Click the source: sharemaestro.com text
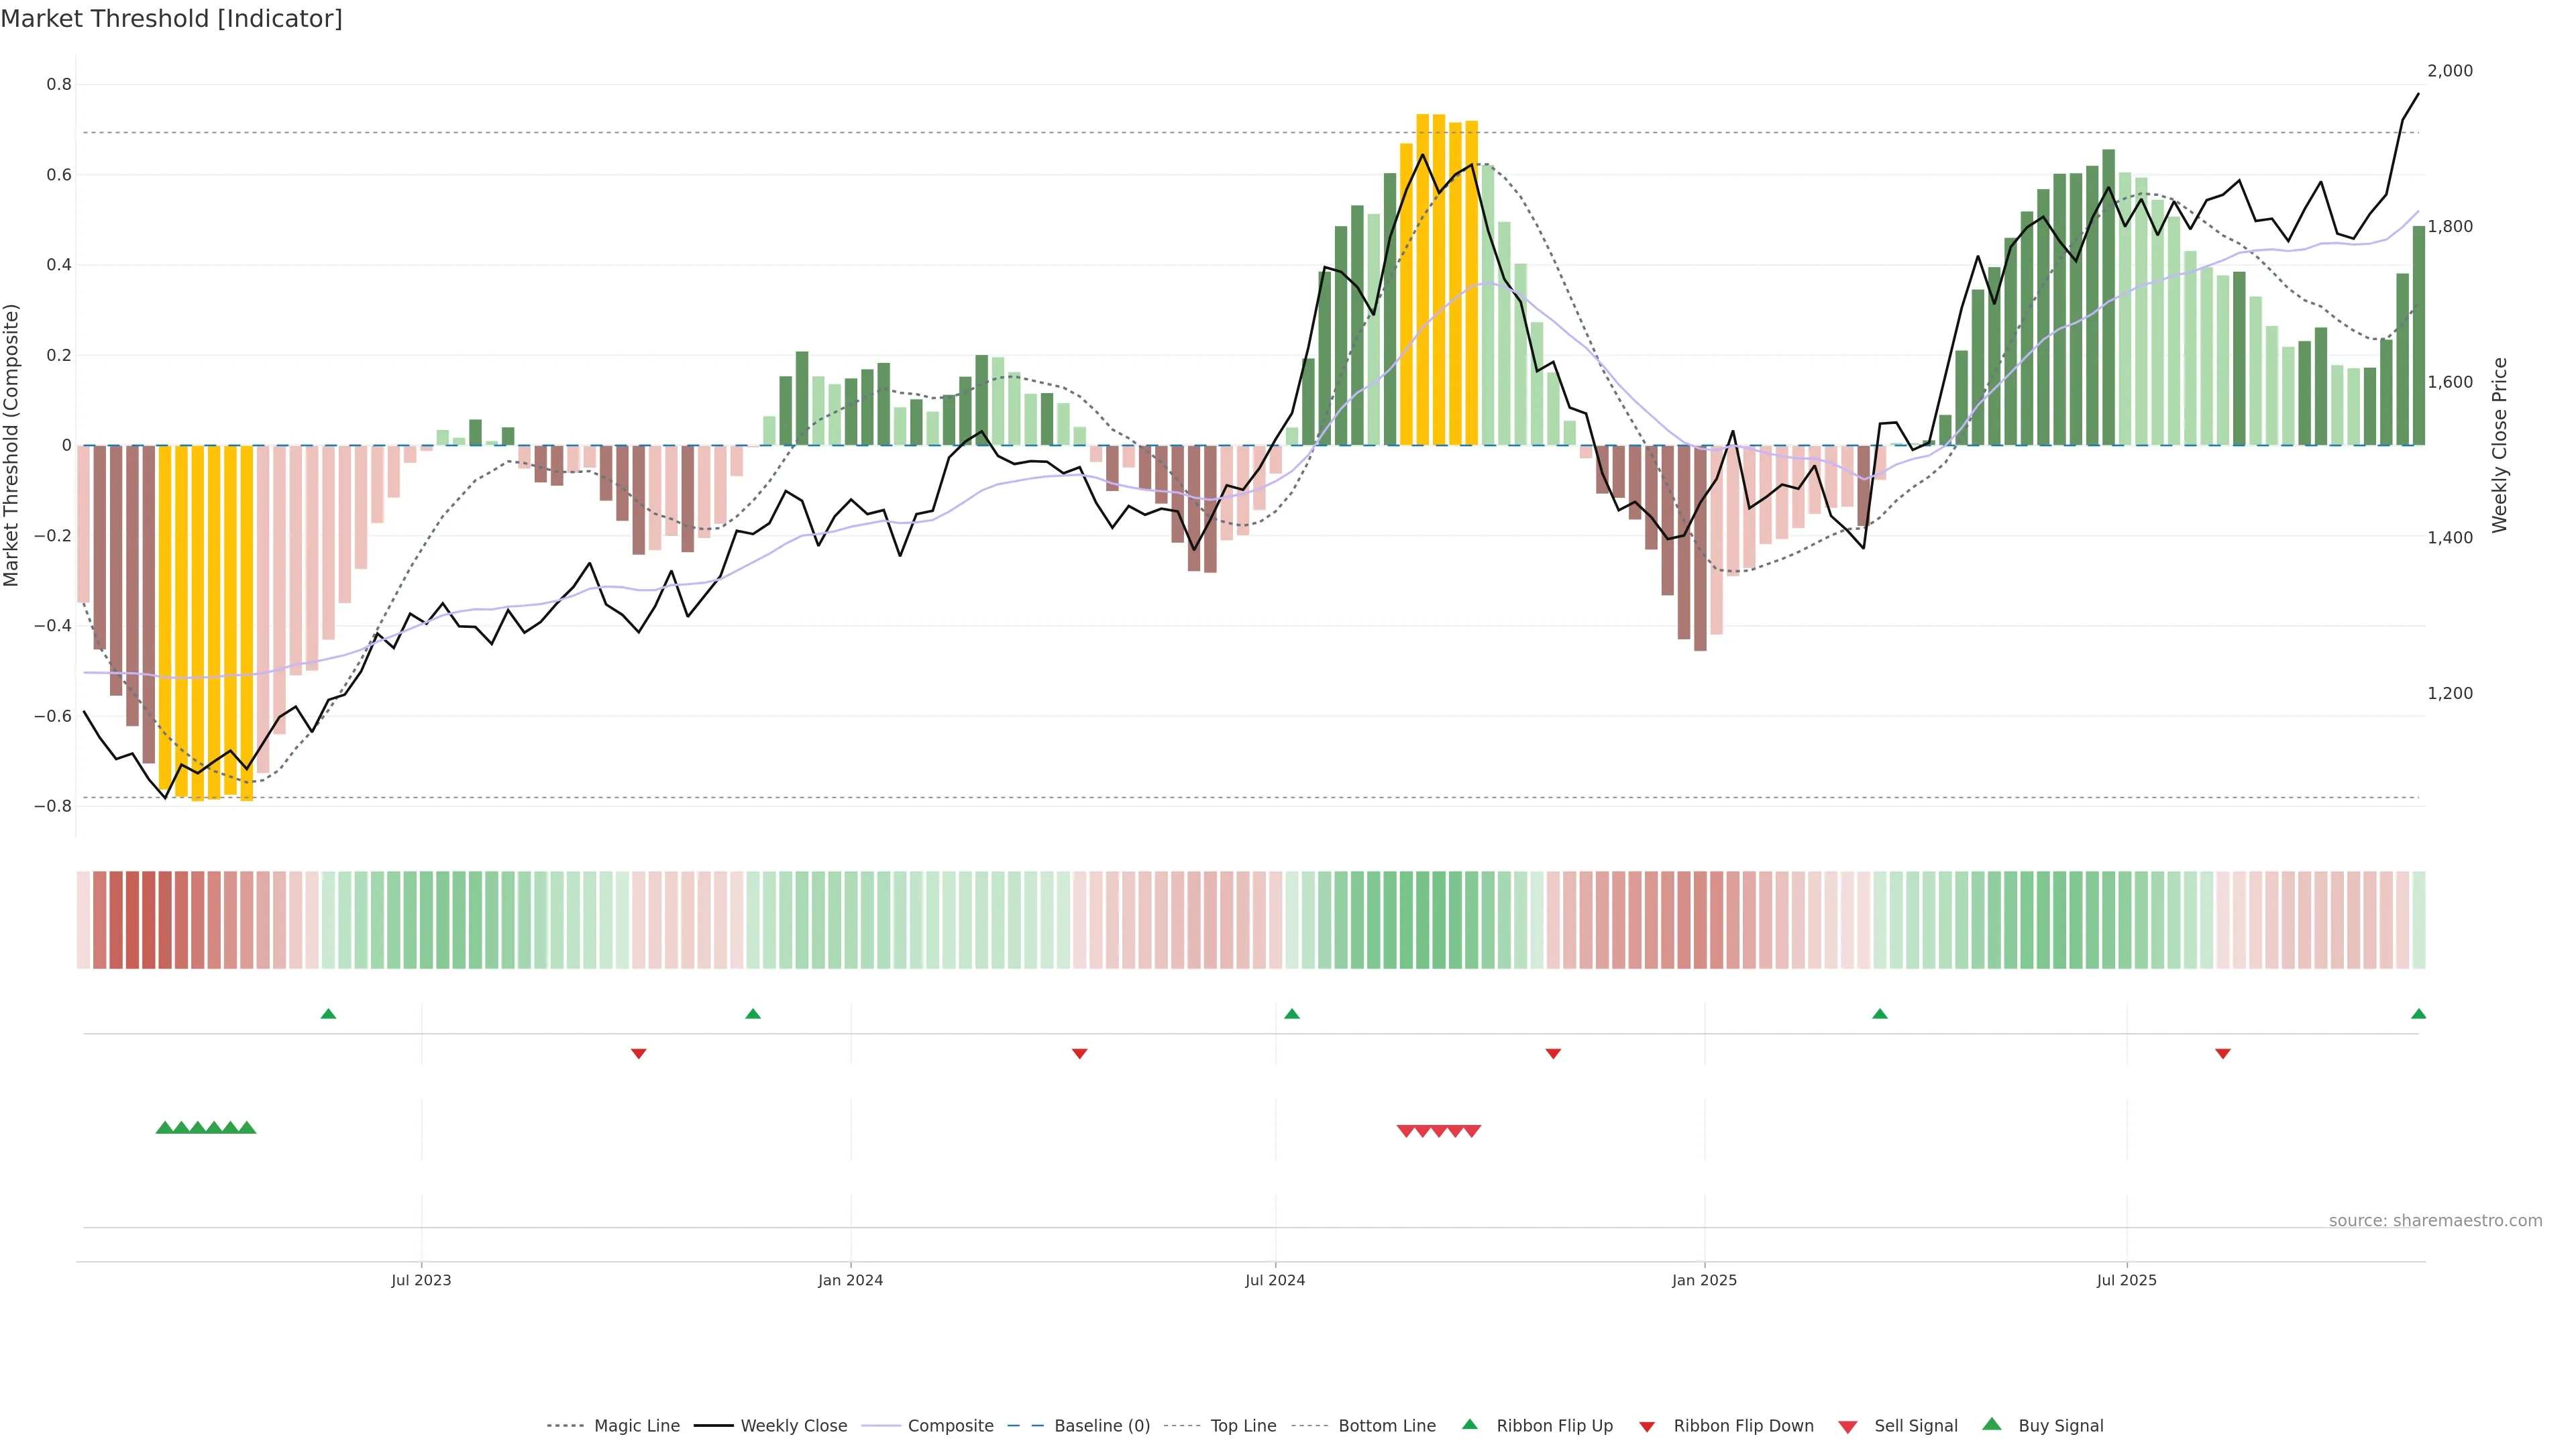Image resolution: width=2576 pixels, height=1449 pixels. [x=2435, y=1220]
